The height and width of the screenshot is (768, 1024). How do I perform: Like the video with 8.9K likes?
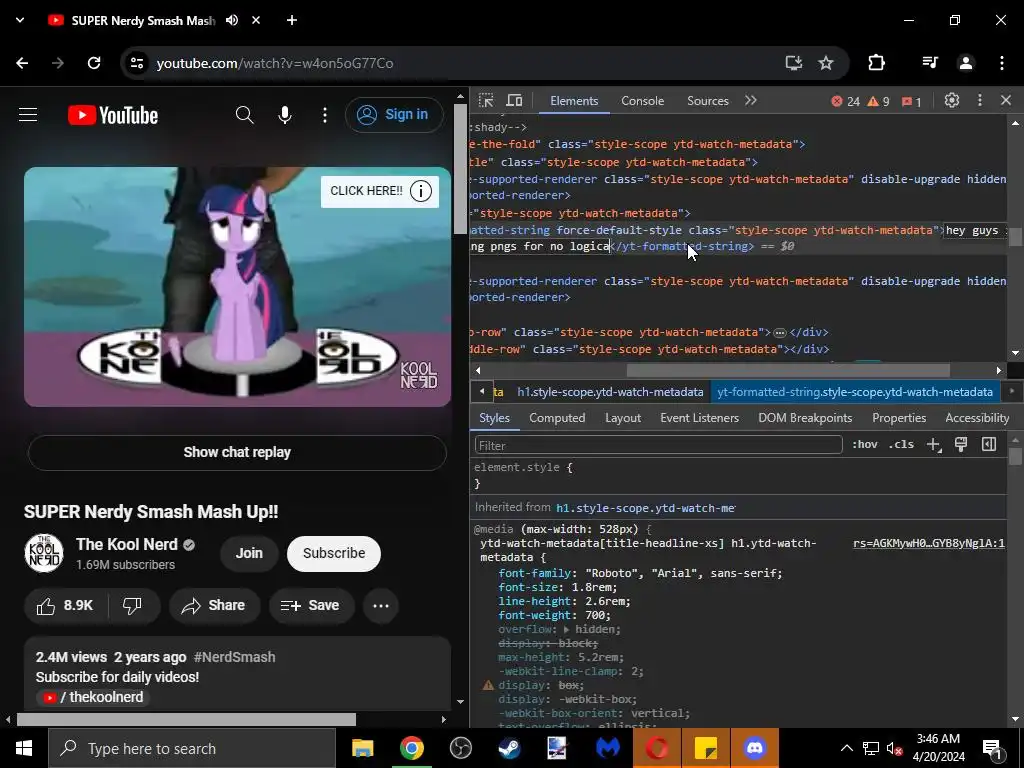[66, 605]
